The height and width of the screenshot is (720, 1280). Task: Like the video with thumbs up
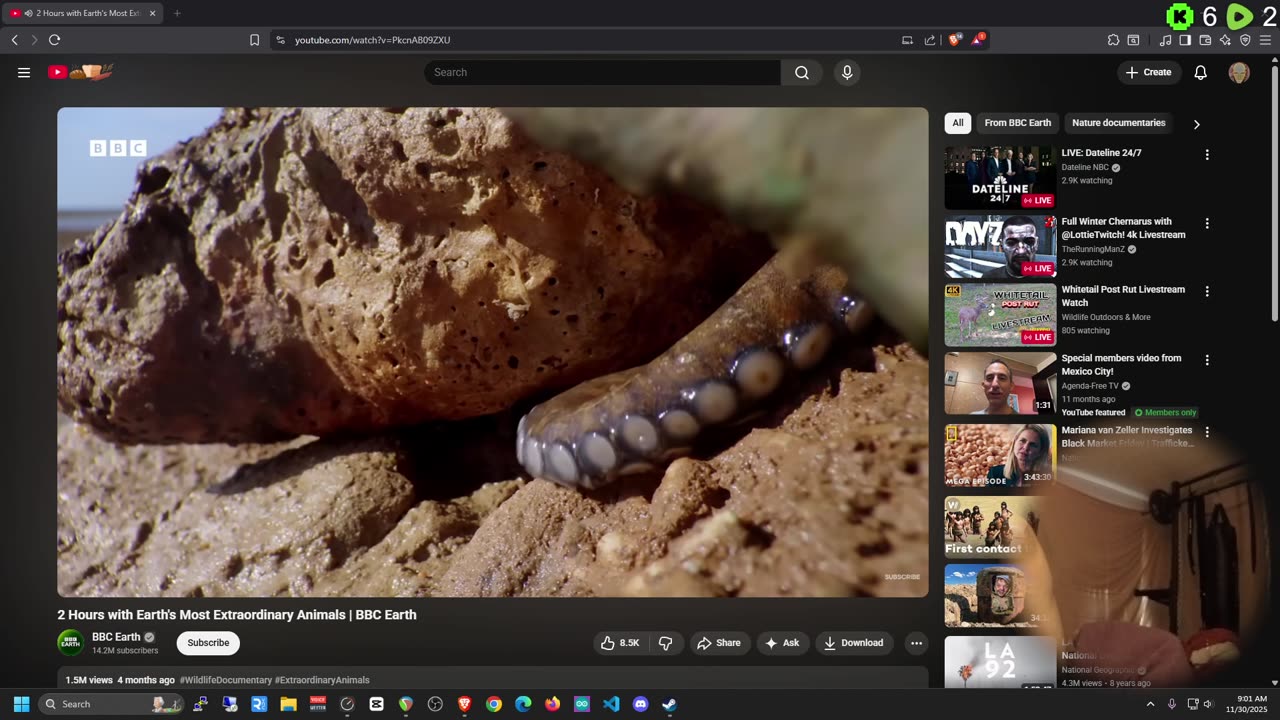[x=619, y=643]
